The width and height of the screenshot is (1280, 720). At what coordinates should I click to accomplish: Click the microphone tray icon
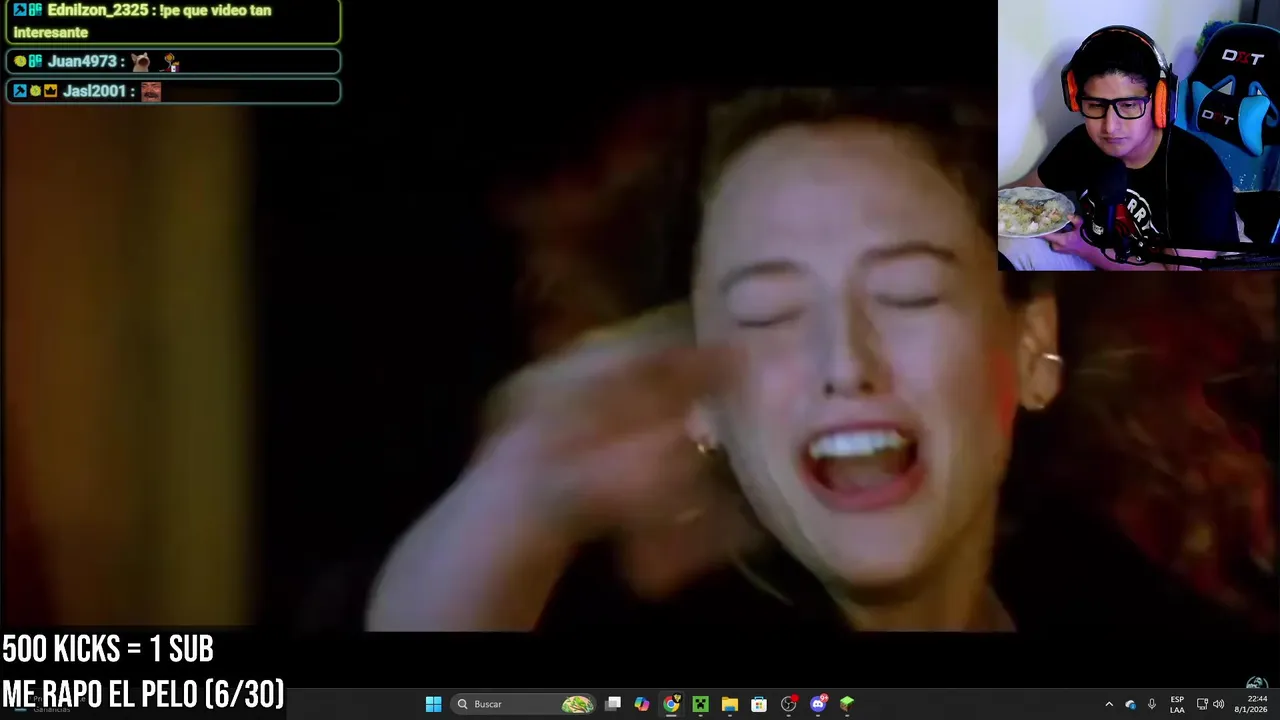[1152, 704]
